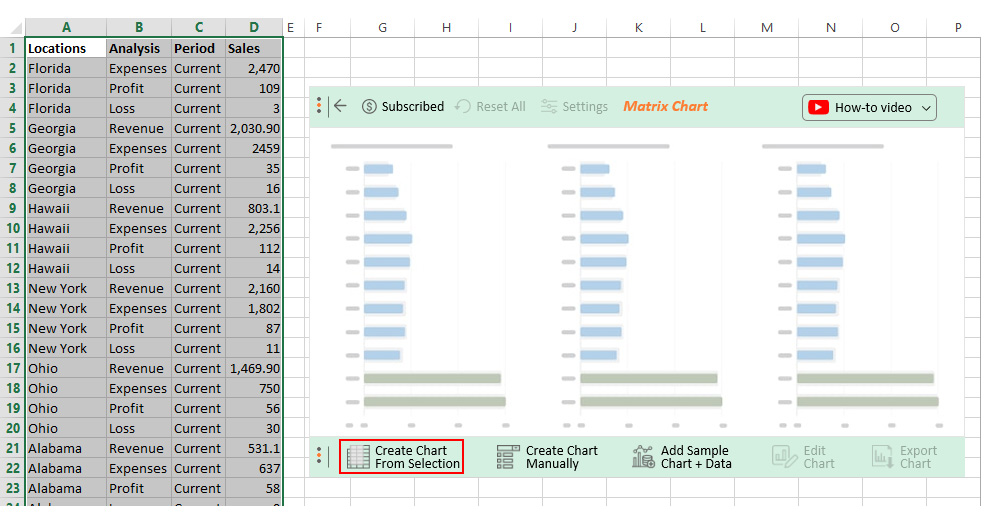Click the Subscribed dollar icon
The height and width of the screenshot is (524, 986).
coord(369,106)
